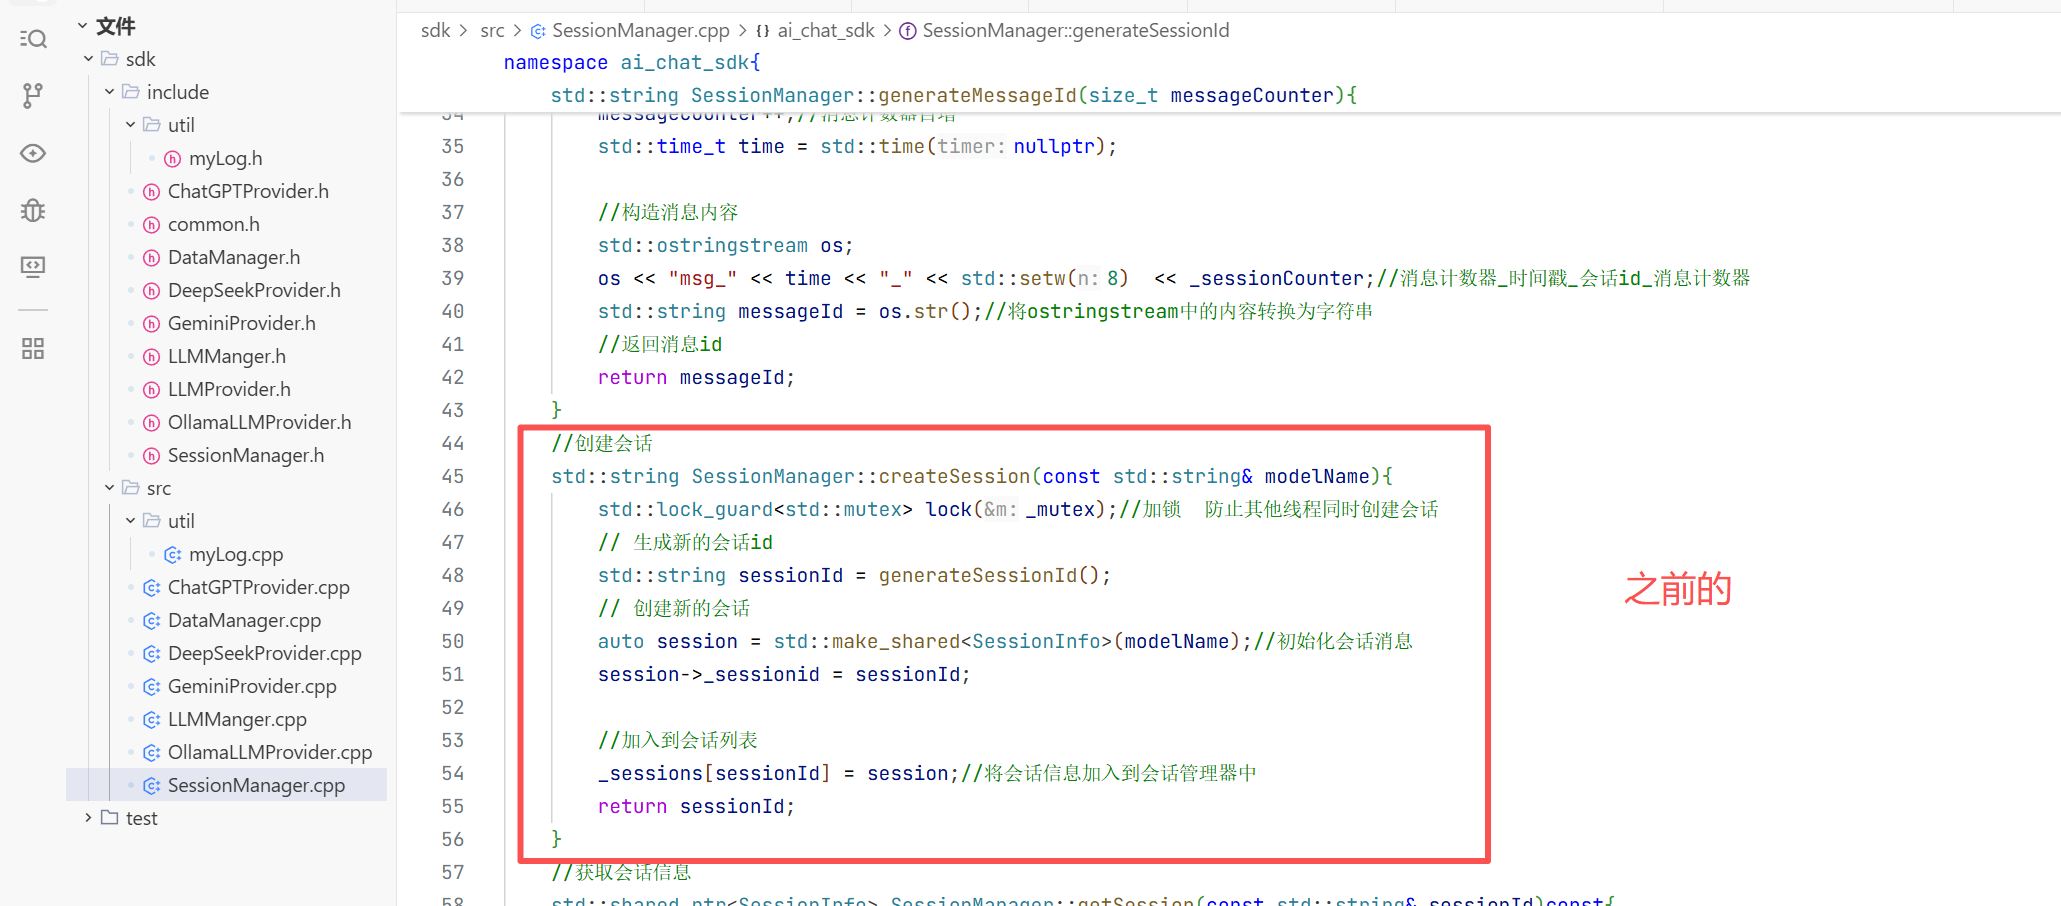Open DataManager.h file
Viewport: 2061px width, 906px height.
(233, 257)
